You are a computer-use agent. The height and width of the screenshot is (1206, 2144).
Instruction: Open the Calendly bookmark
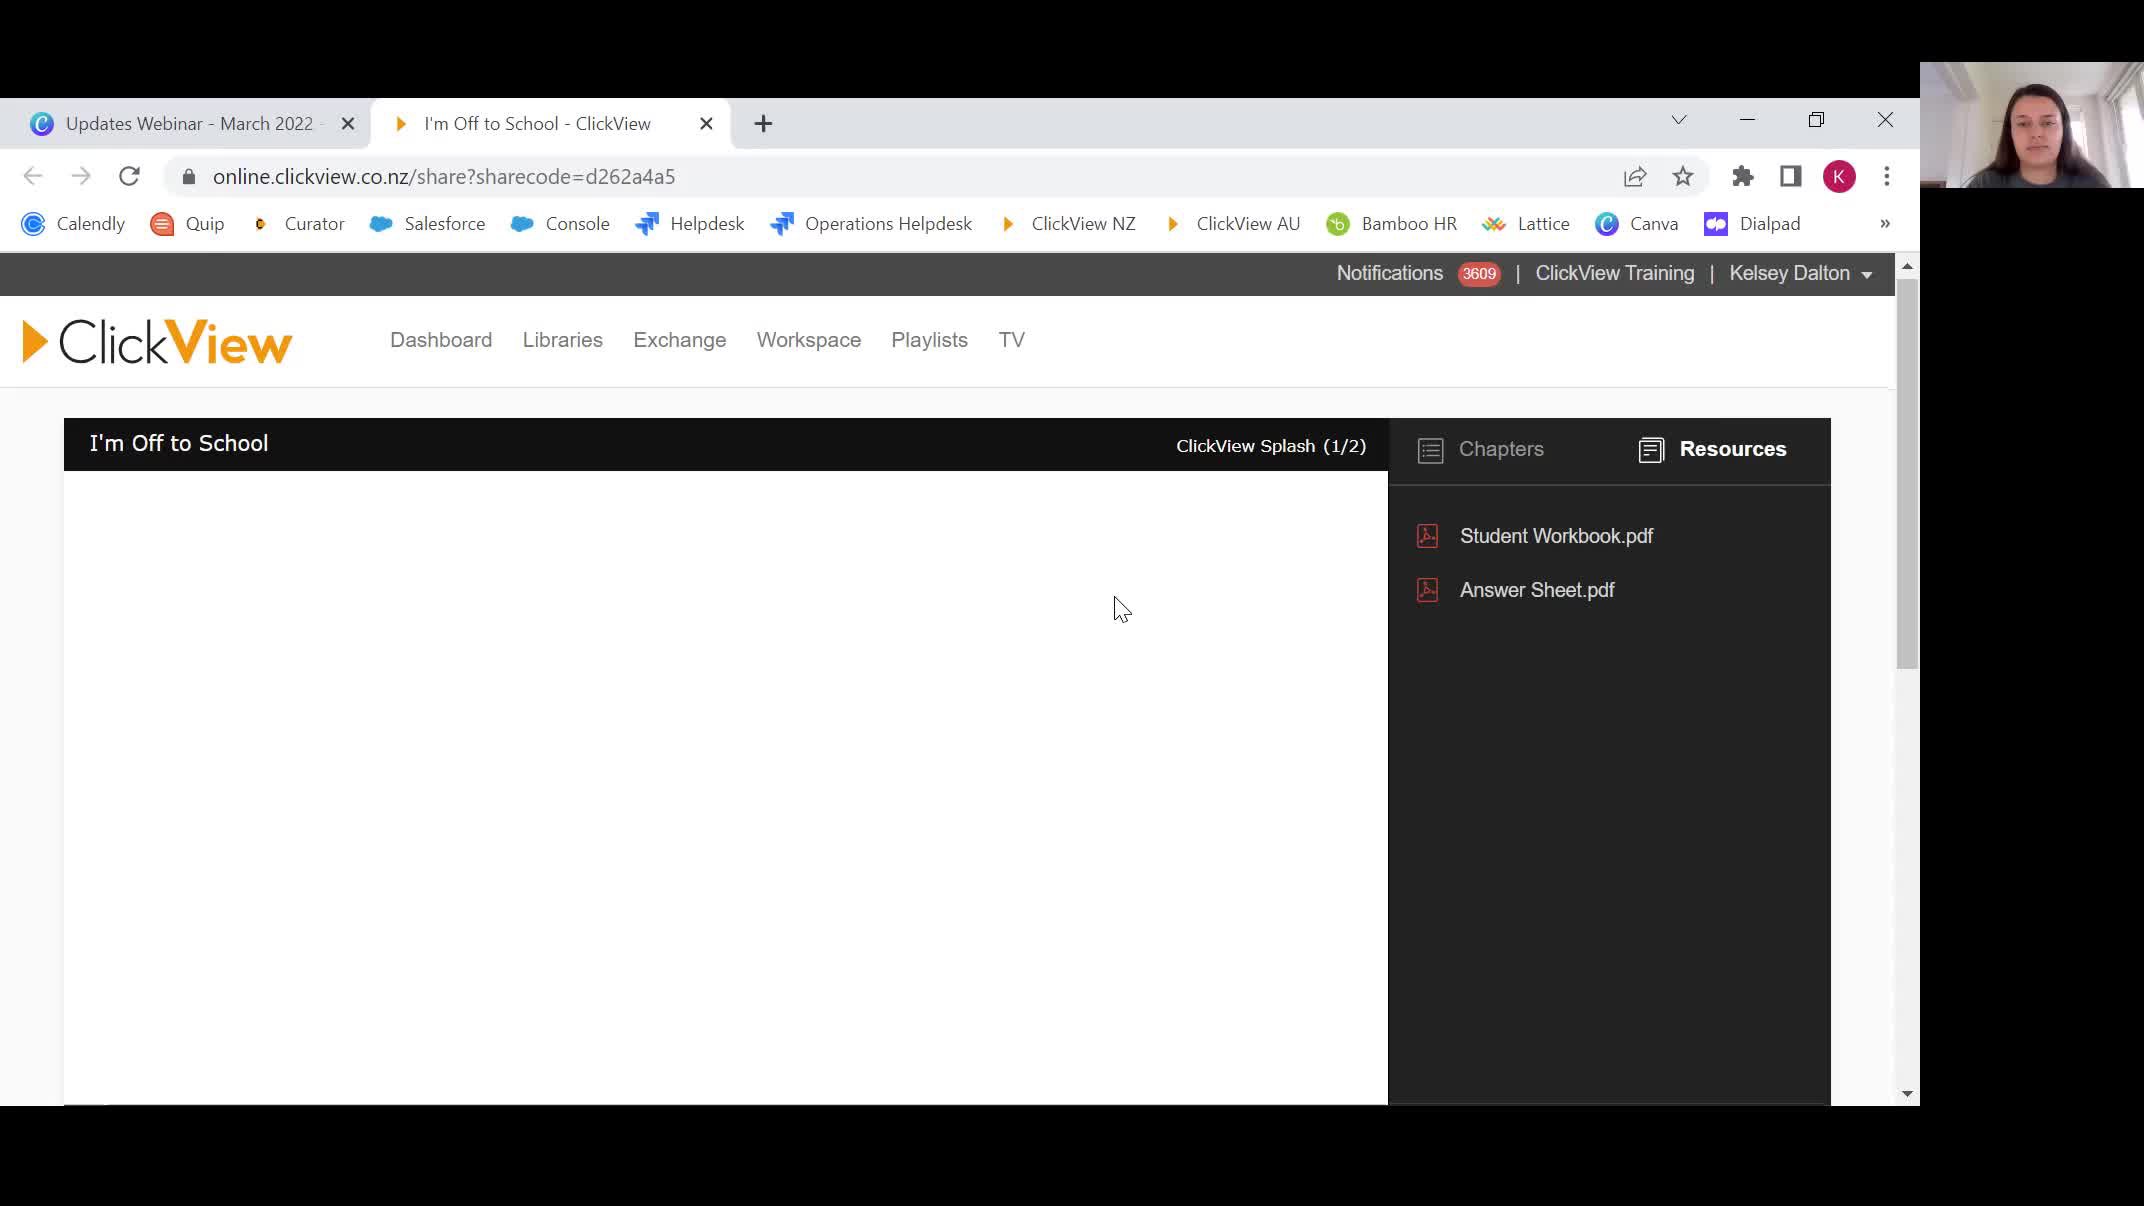[73, 224]
